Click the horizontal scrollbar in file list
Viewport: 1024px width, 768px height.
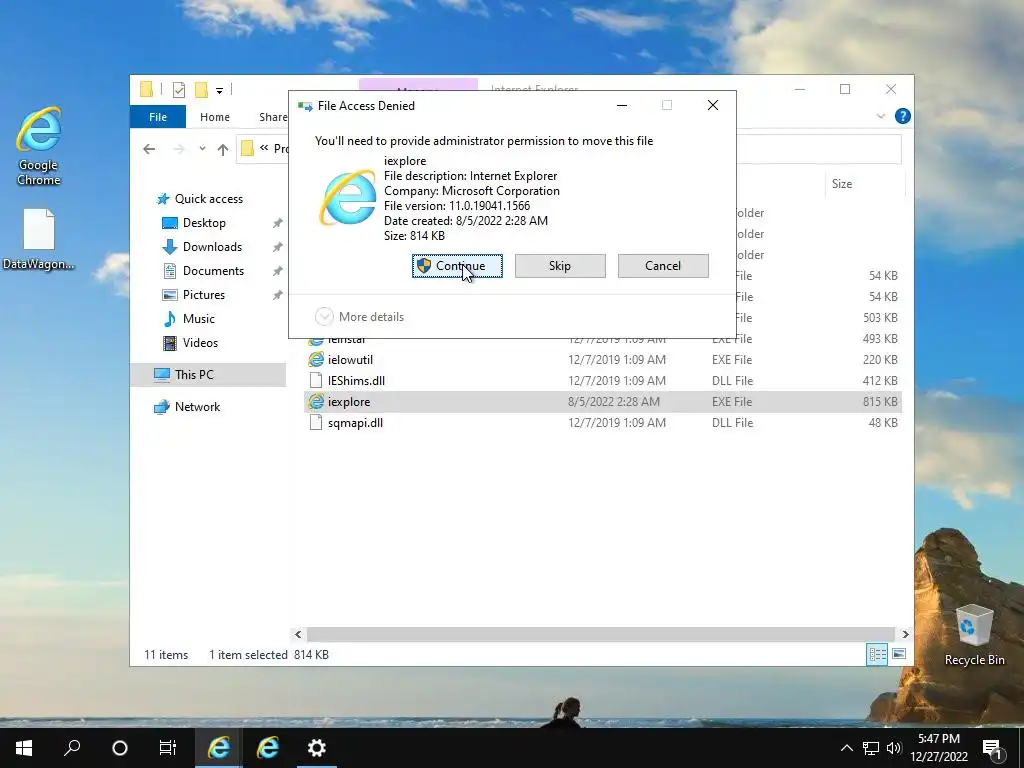[601, 634]
